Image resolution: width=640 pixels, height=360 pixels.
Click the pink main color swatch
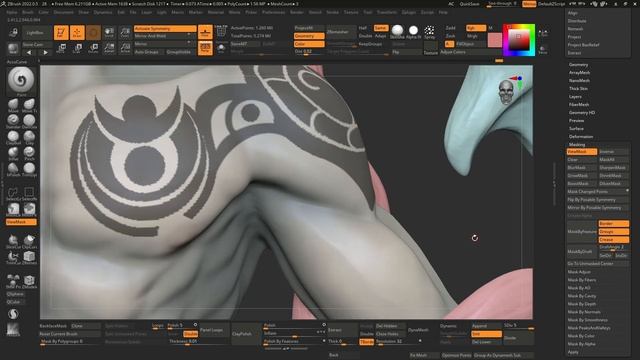[x=494, y=40]
